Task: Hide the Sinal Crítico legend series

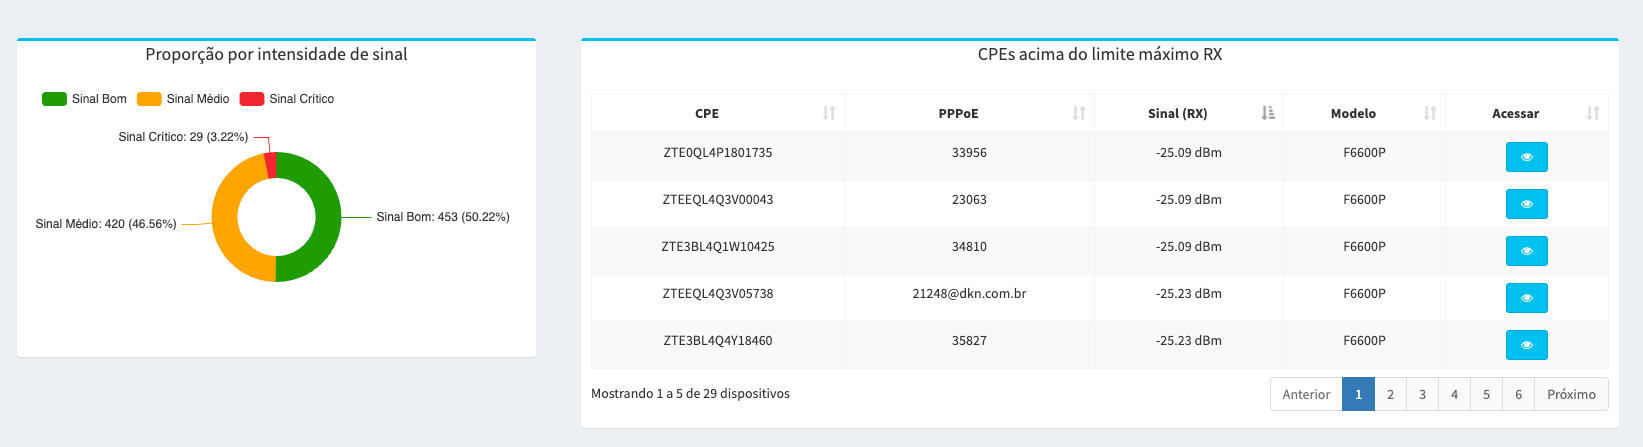Action: [287, 99]
